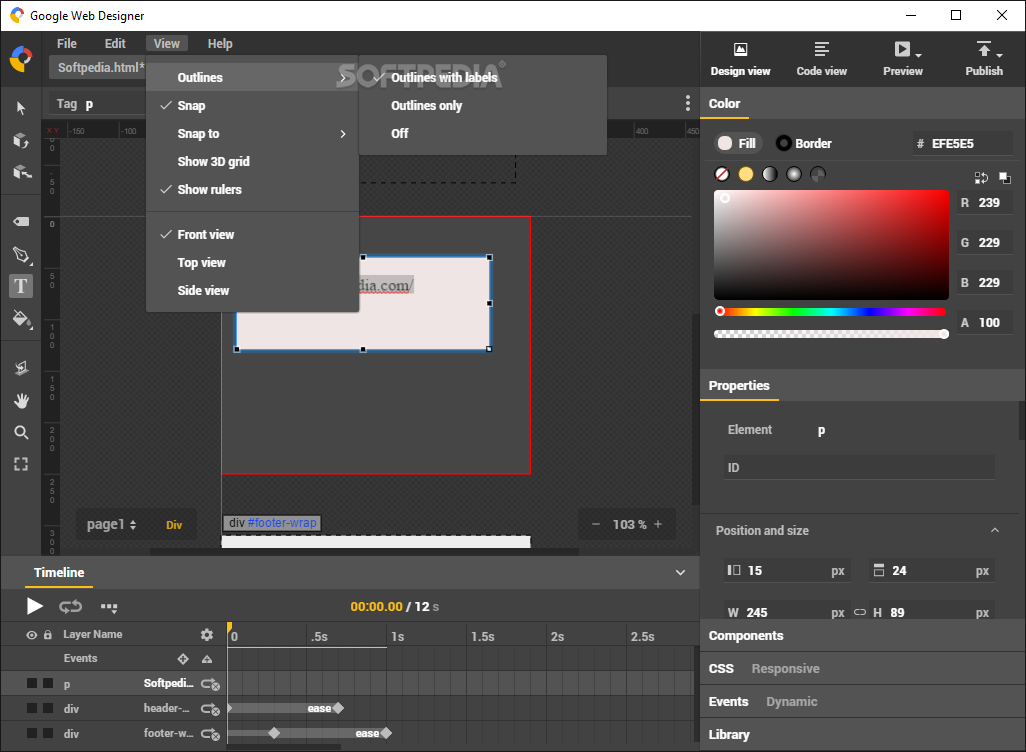Screen dimensions: 1026x752
Task: Click the add event diamond icon in Events row
Action: tap(183, 659)
